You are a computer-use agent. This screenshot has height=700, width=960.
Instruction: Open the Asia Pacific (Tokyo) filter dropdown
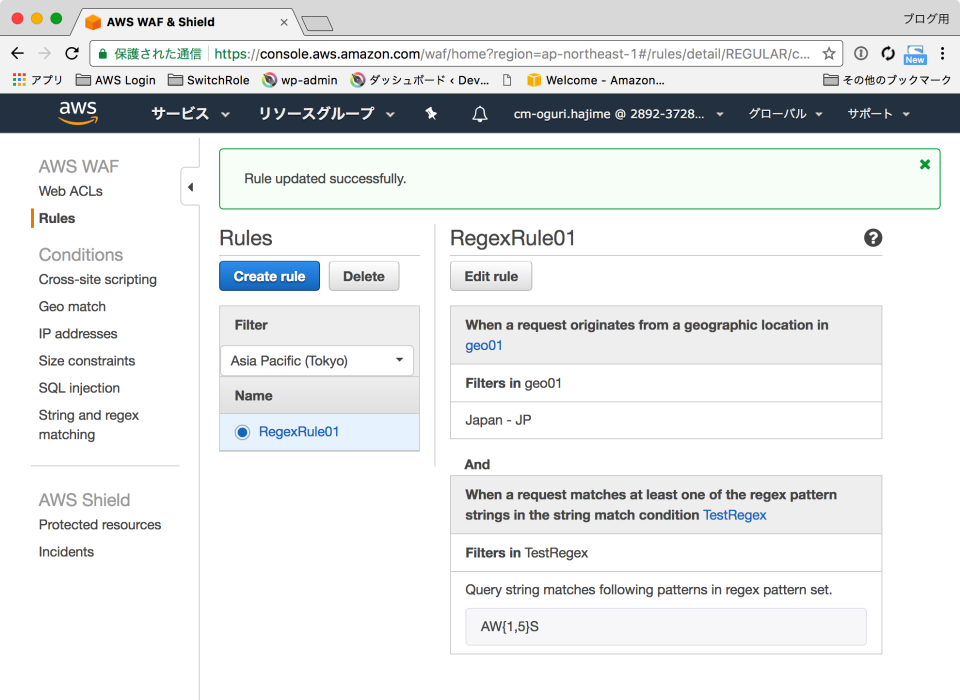(316, 361)
